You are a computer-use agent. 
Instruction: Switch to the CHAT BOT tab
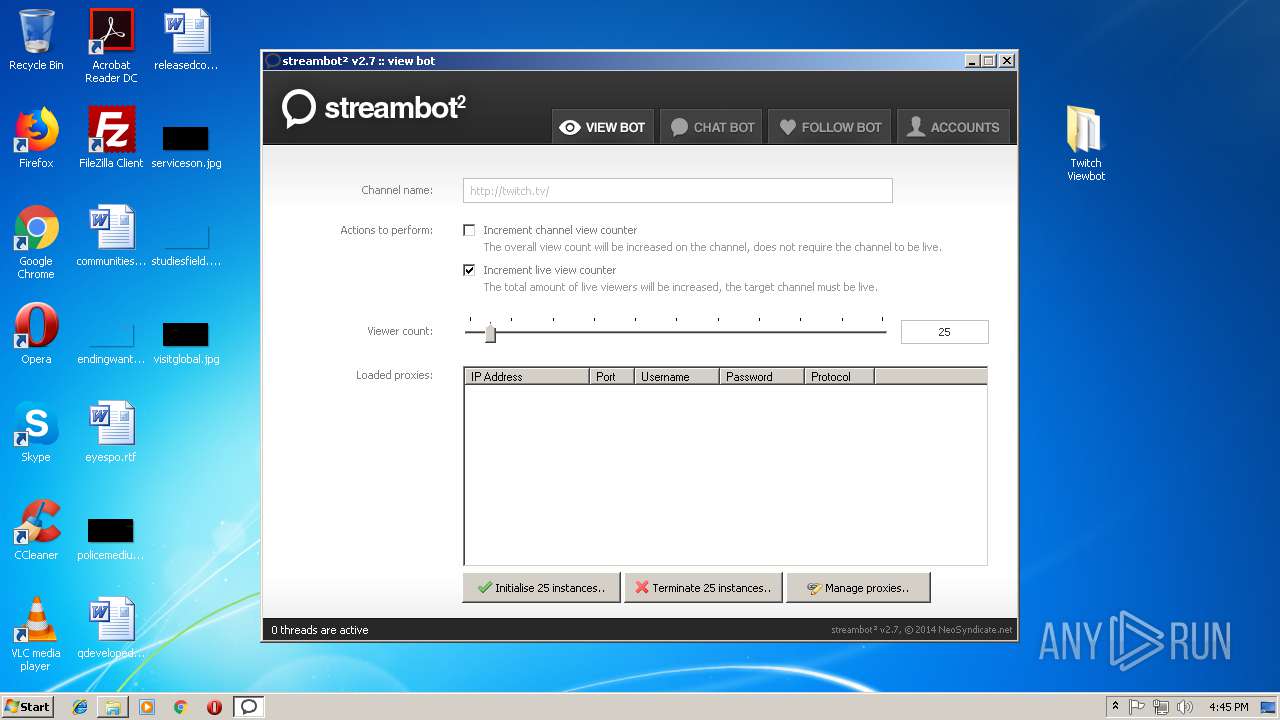[711, 127]
